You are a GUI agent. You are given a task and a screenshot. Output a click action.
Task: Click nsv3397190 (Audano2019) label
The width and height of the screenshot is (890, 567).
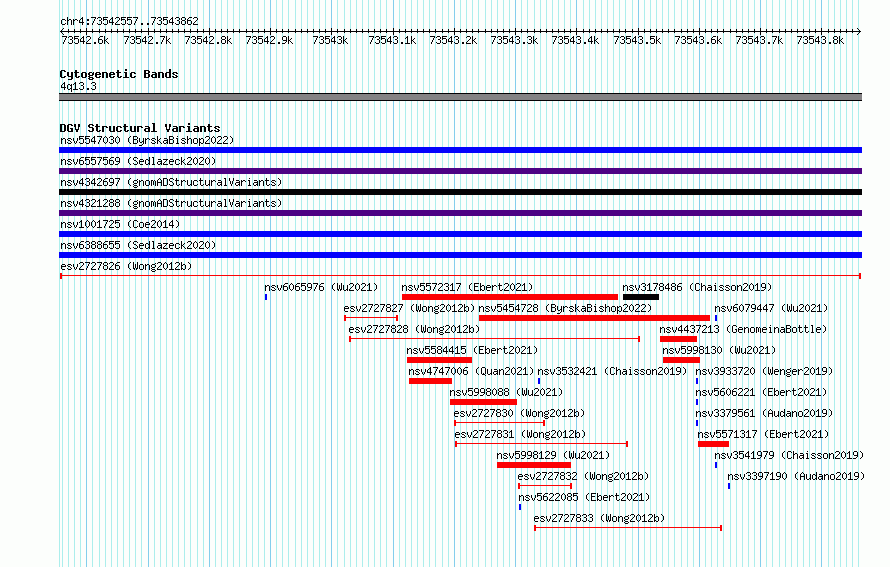796,476
